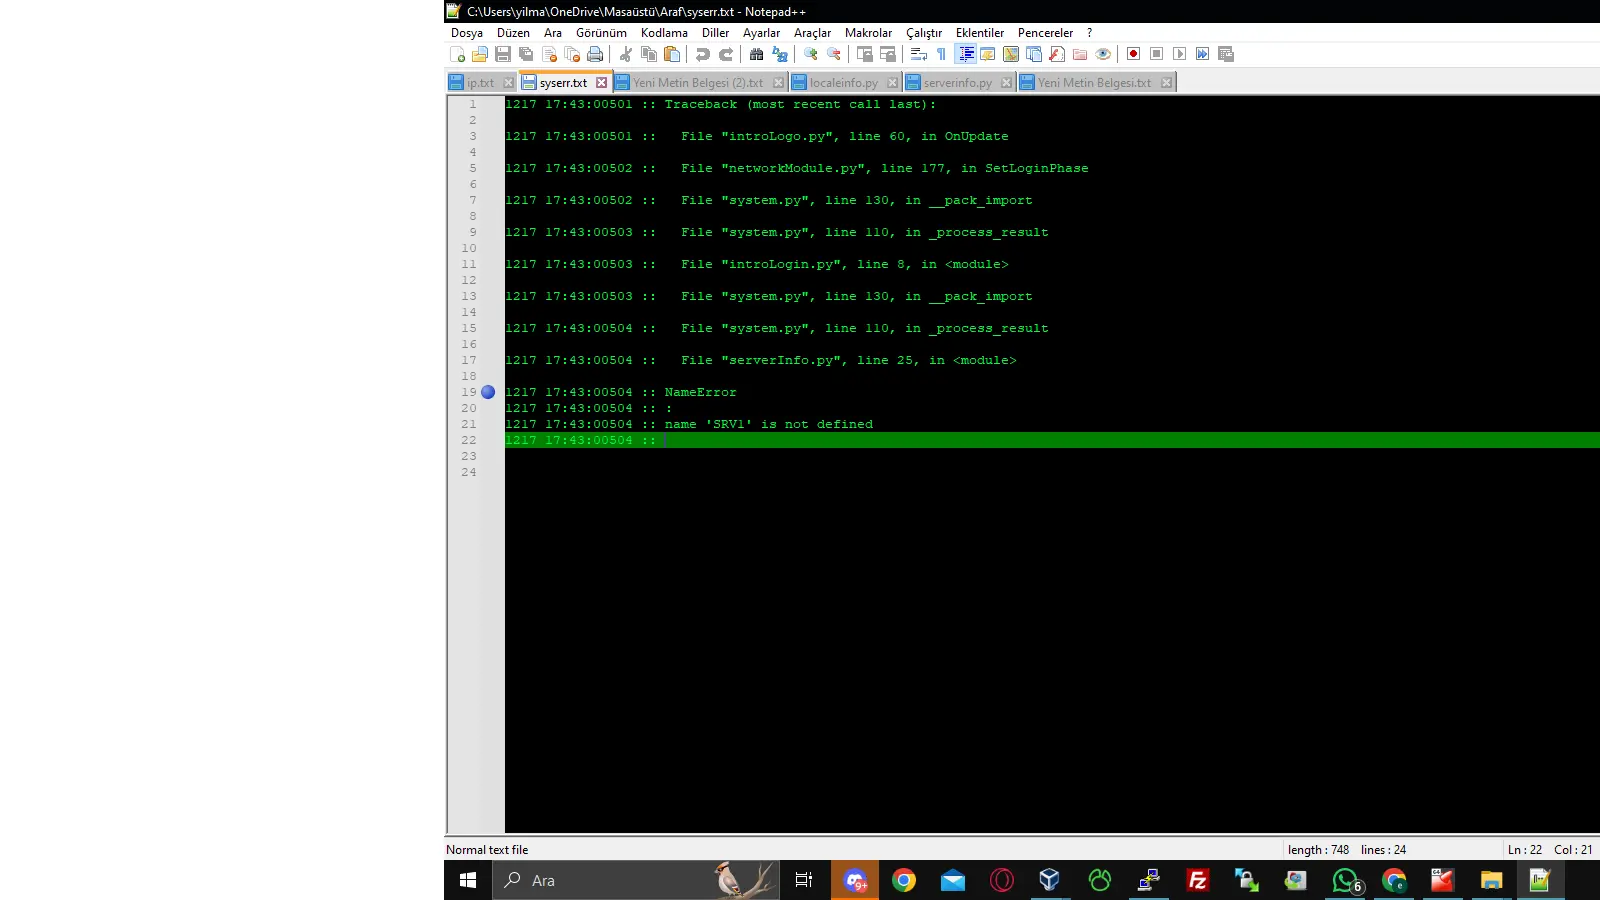
Task: Toggle the Monitoring eye icon
Action: pyautogui.click(x=1103, y=54)
